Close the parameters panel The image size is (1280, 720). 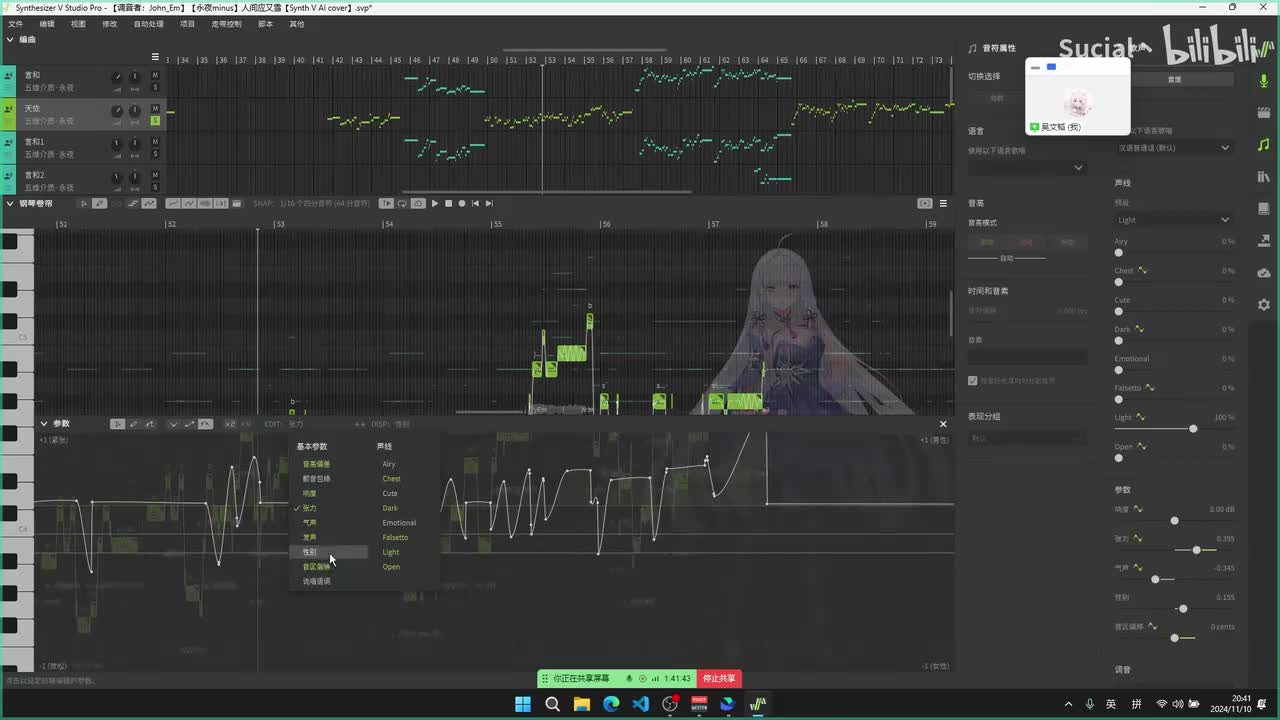click(943, 424)
